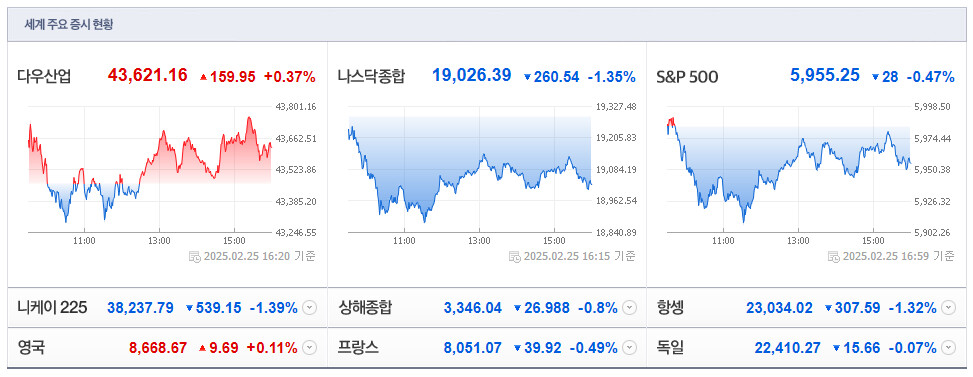Open the S&P 500 index link

687,77
